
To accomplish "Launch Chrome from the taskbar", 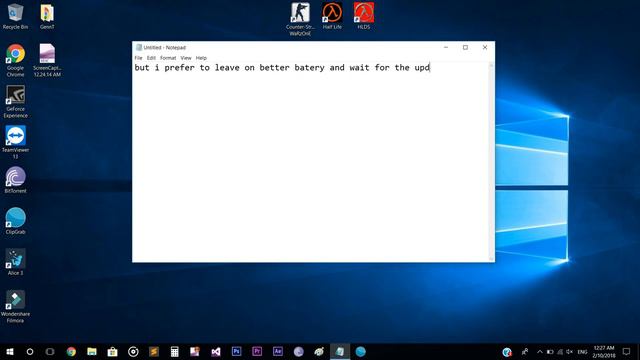I will pyautogui.click(x=71, y=351).
